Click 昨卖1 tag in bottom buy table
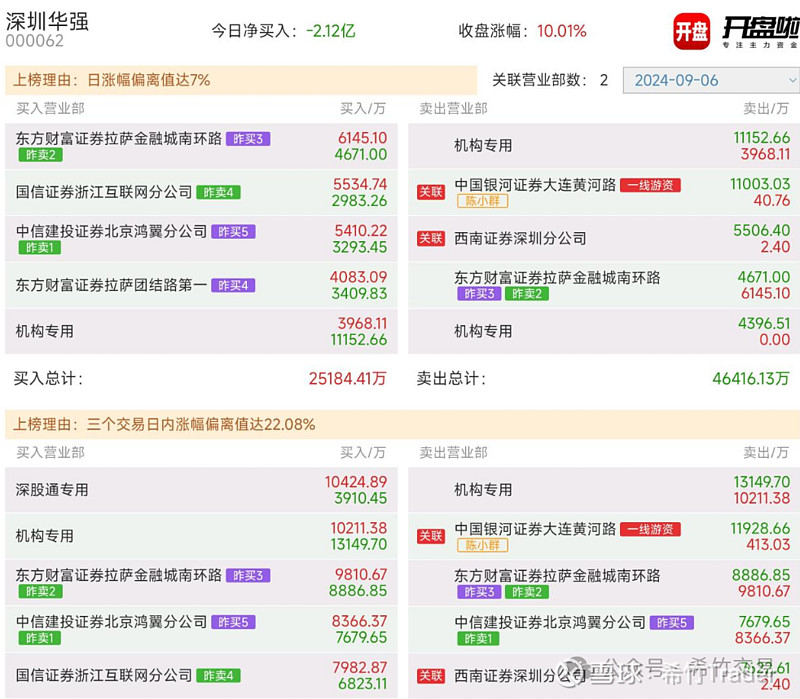 coord(40,638)
